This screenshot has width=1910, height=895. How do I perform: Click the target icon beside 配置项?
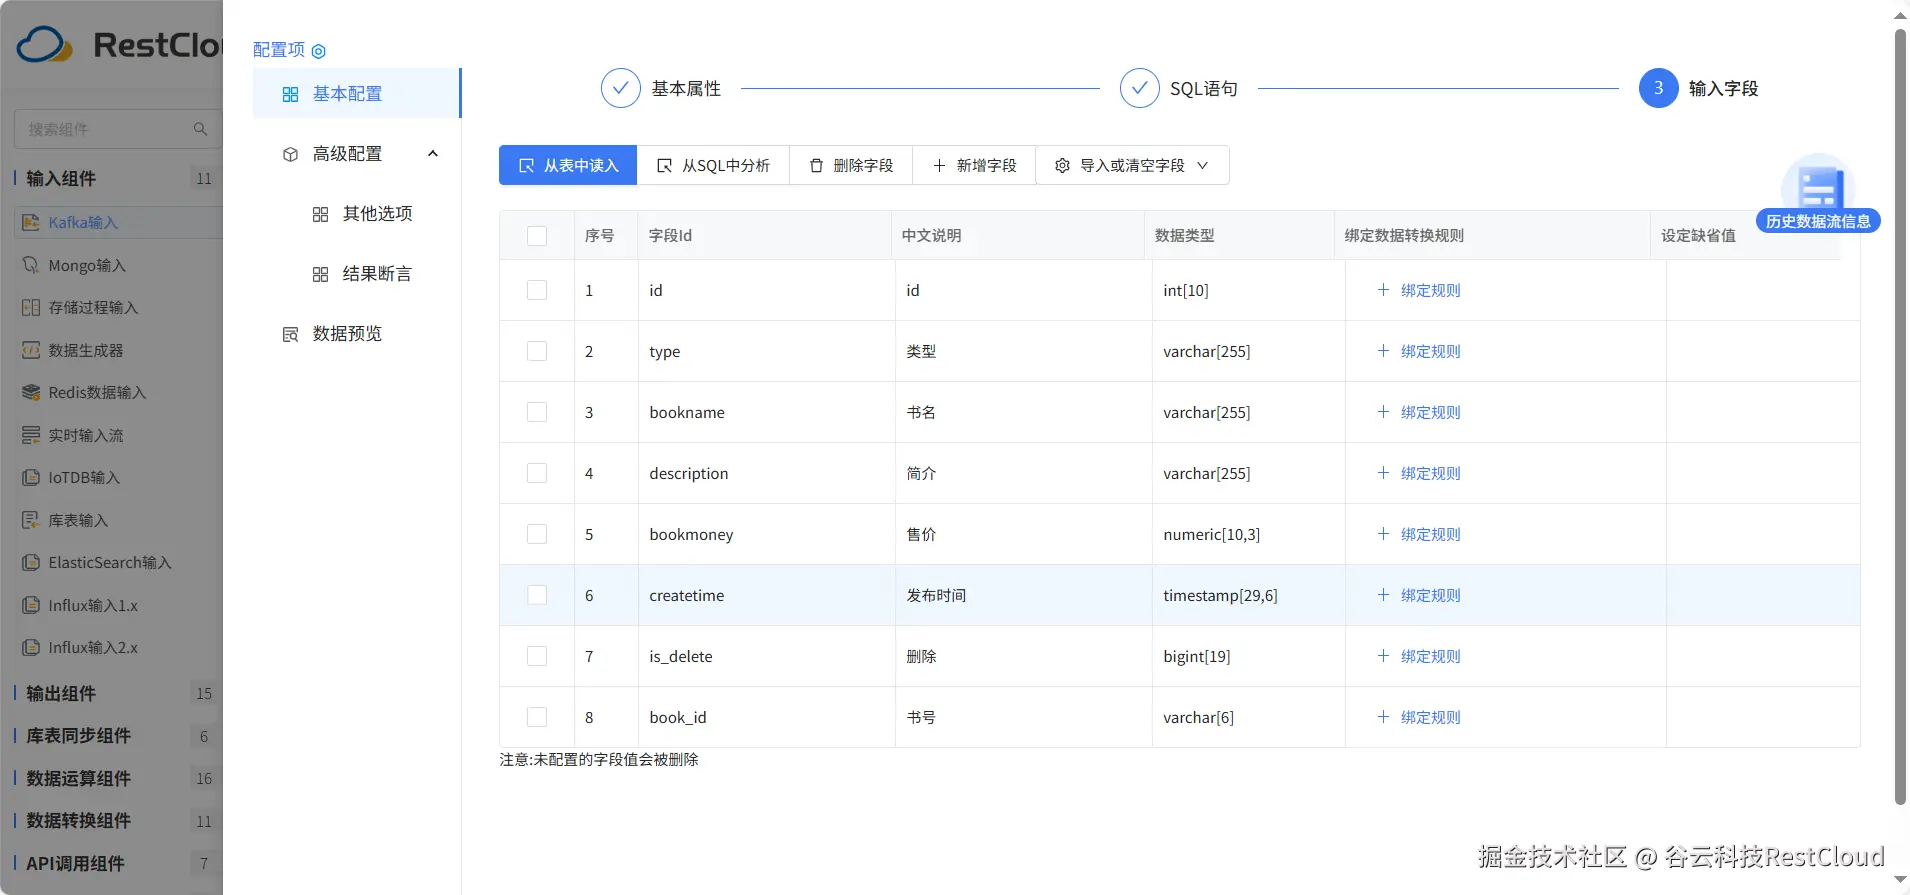[319, 51]
